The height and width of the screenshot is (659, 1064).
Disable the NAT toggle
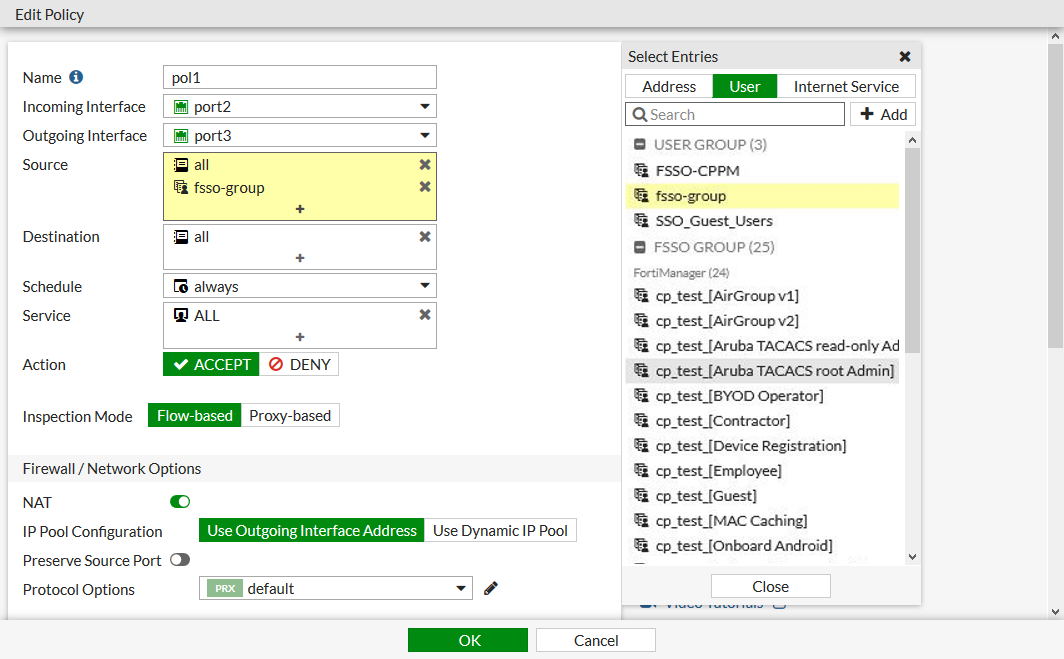[x=180, y=502]
